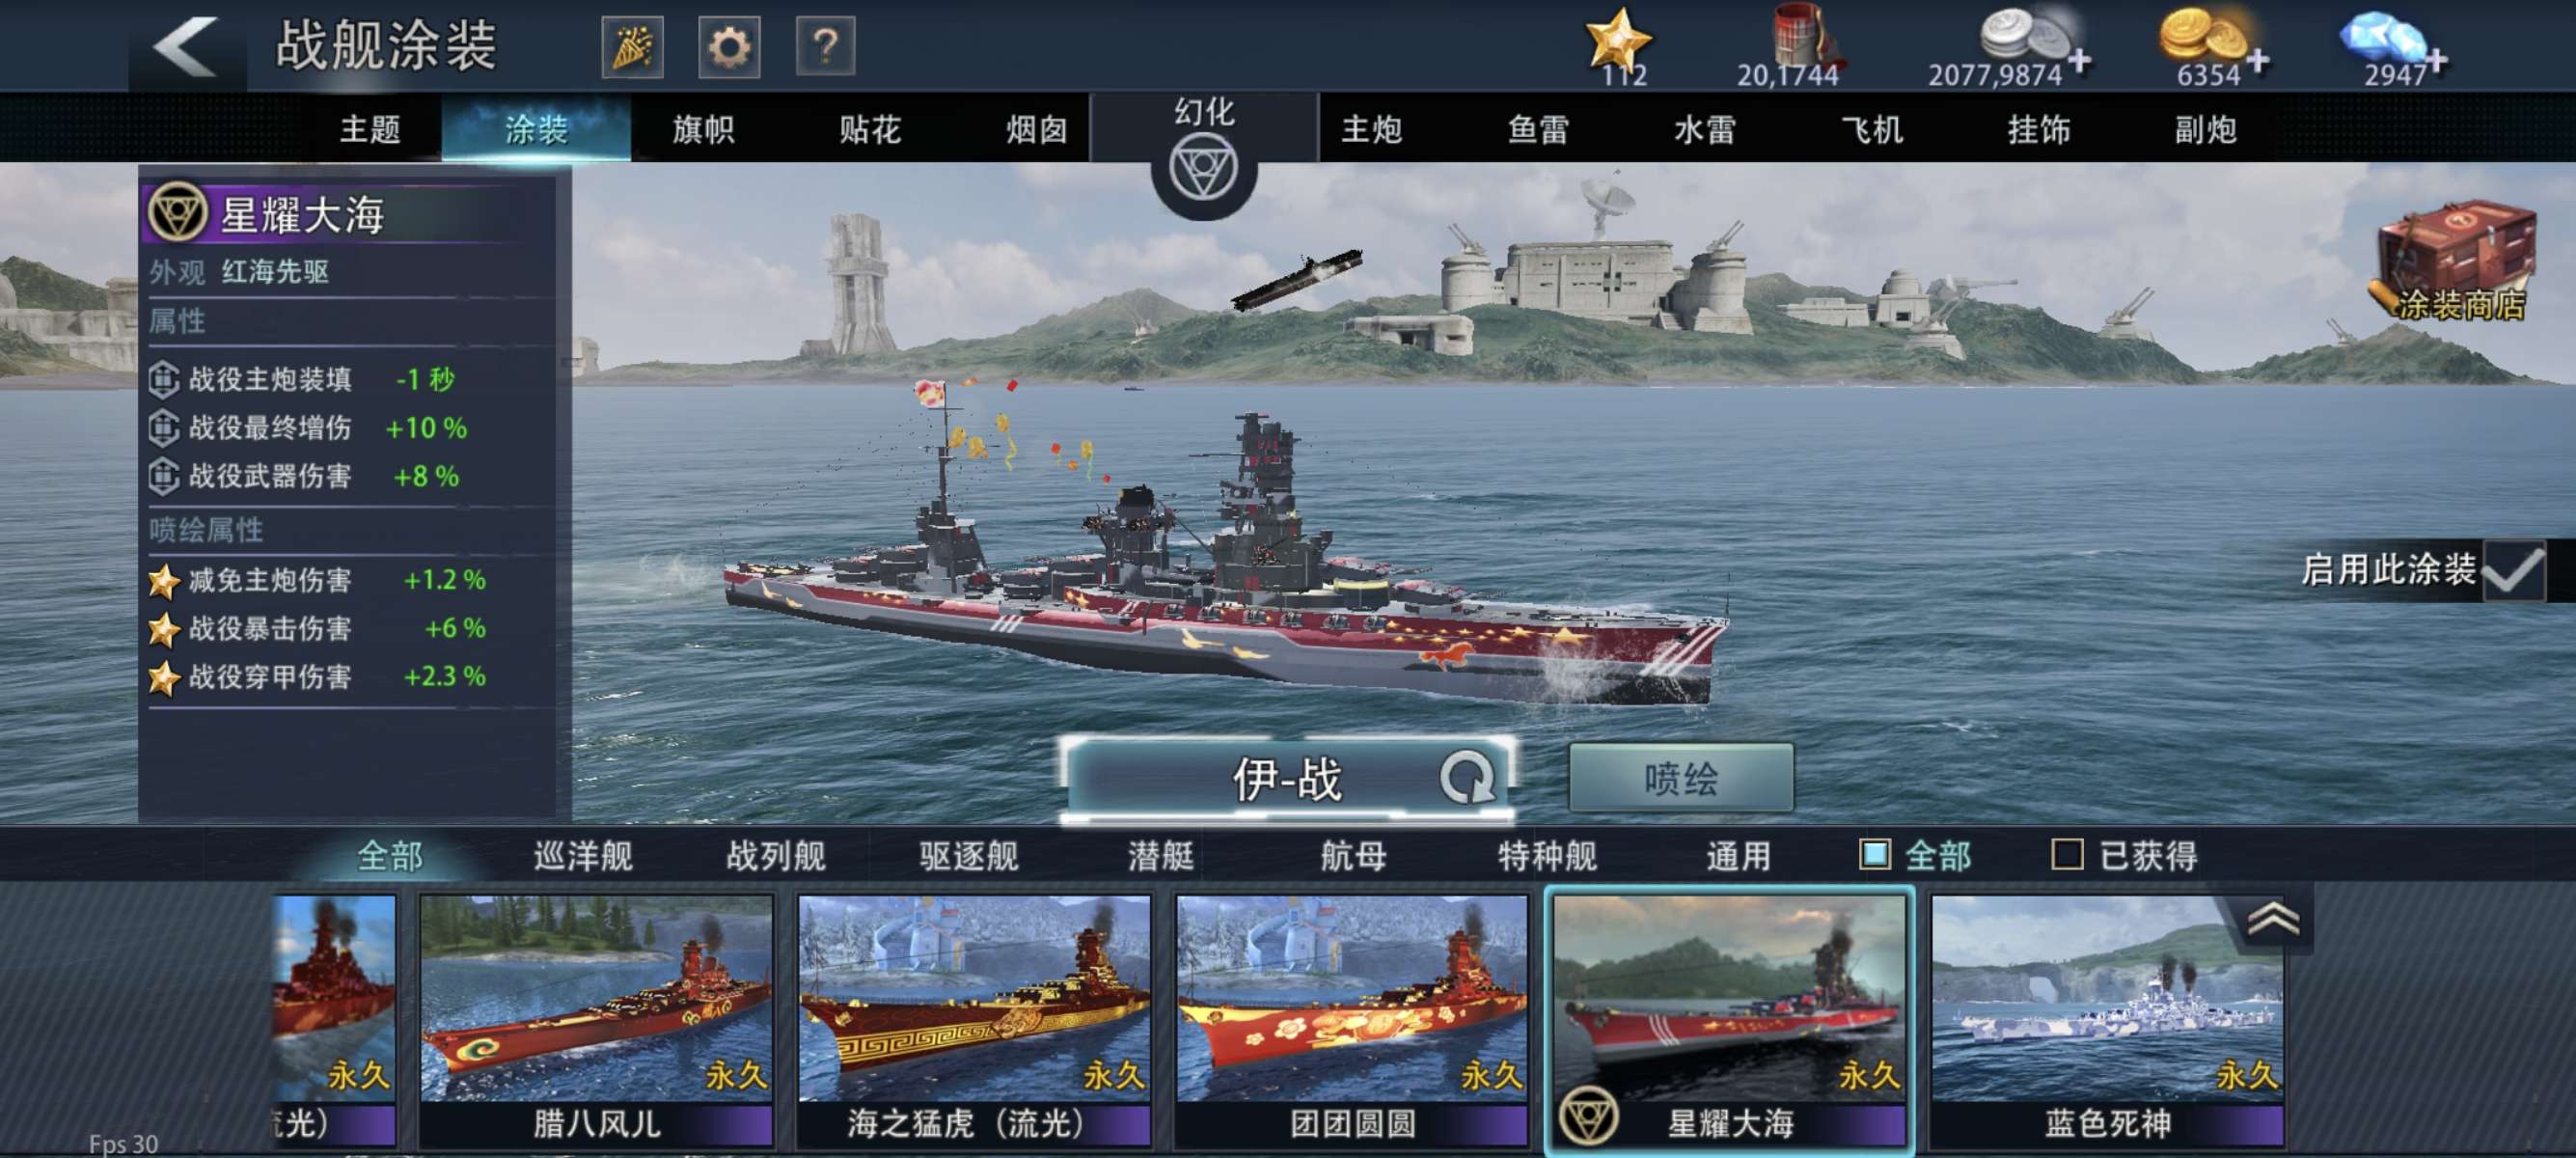Select the 战列舰 category tab
The height and width of the screenshot is (1158, 2576).
click(x=775, y=855)
